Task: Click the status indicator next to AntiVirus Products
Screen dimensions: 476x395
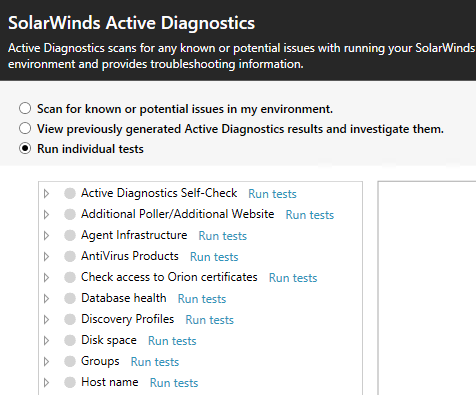Action: 70,256
